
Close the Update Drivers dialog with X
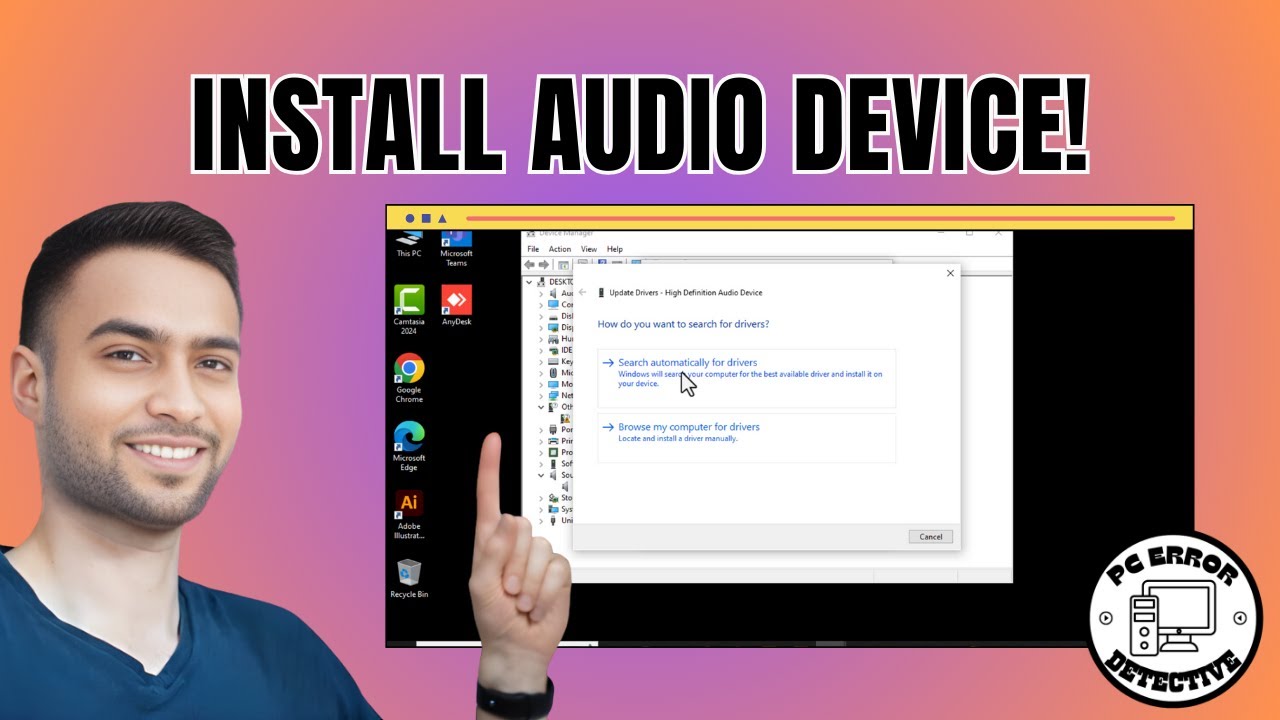pyautogui.click(x=949, y=273)
